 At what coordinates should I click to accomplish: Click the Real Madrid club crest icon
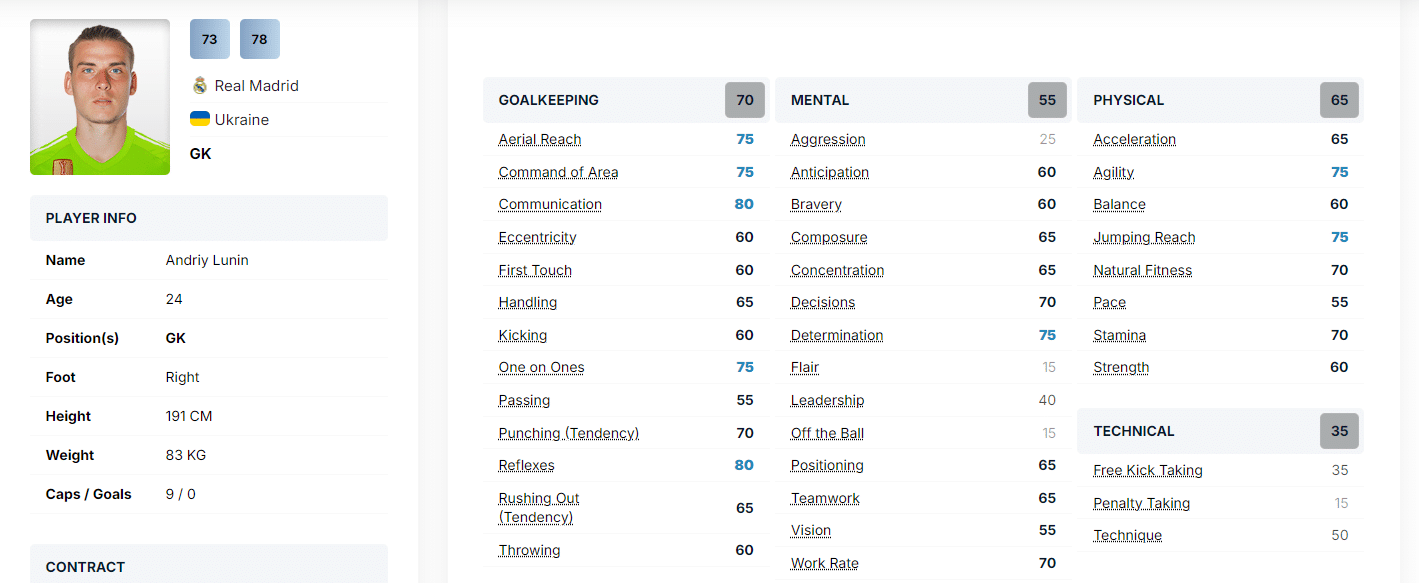click(199, 86)
